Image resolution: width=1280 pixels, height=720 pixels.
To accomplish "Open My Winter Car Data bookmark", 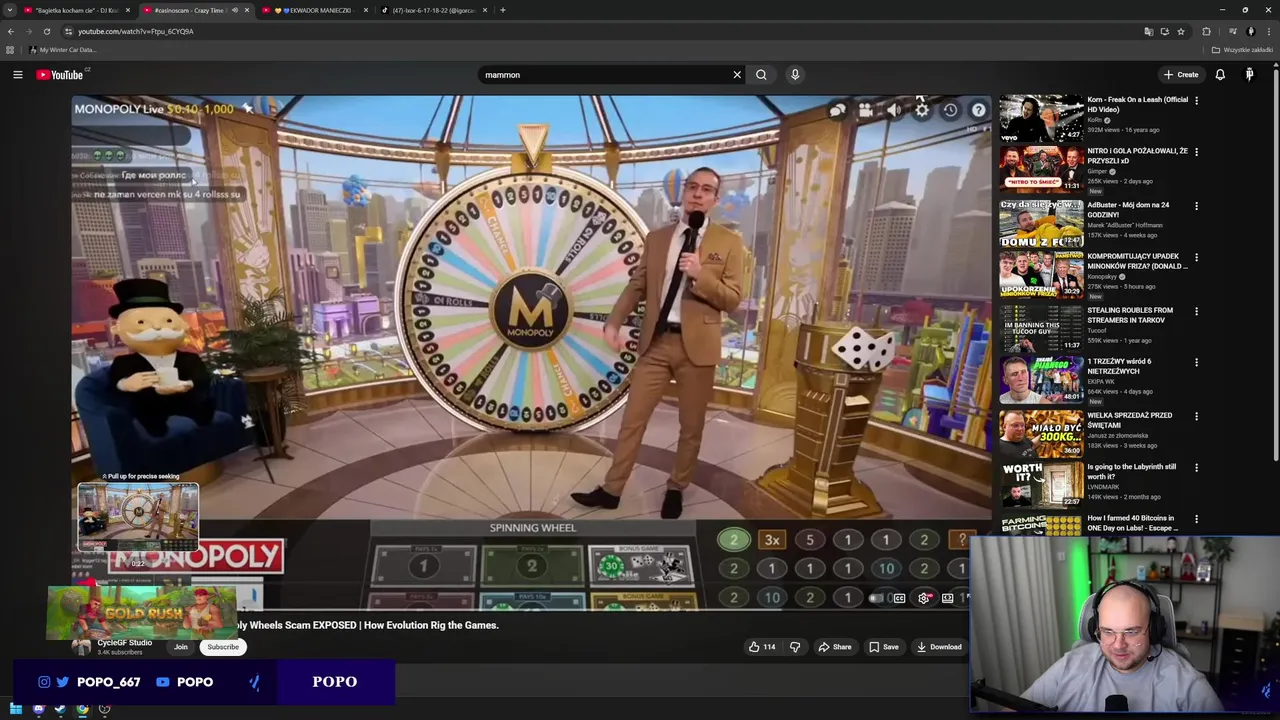I will coord(63,50).
